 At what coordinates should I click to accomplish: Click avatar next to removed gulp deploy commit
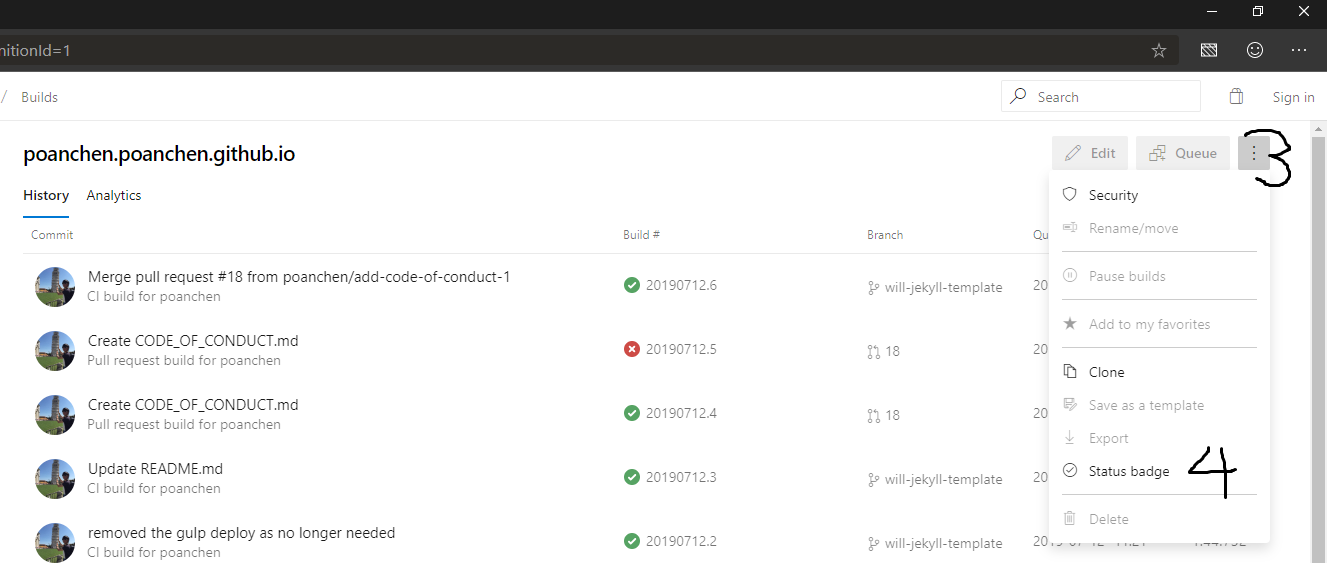click(55, 543)
